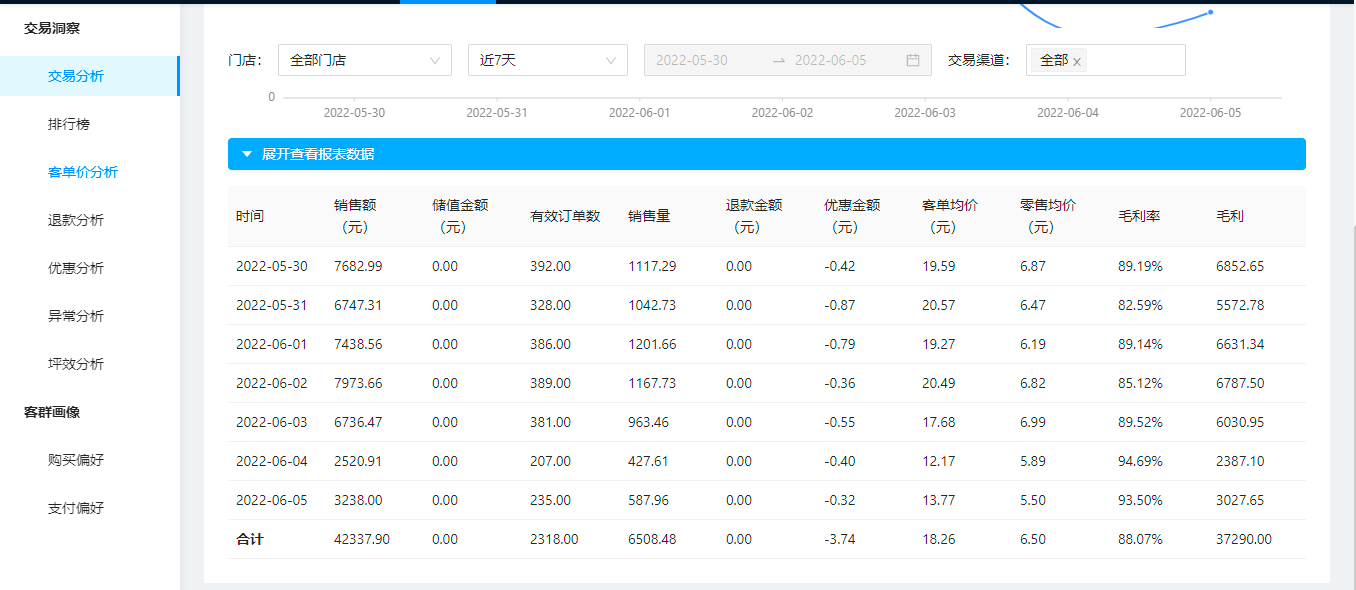Open 购买偏好 under 客群画像
The height and width of the screenshot is (590, 1356).
coord(76,460)
